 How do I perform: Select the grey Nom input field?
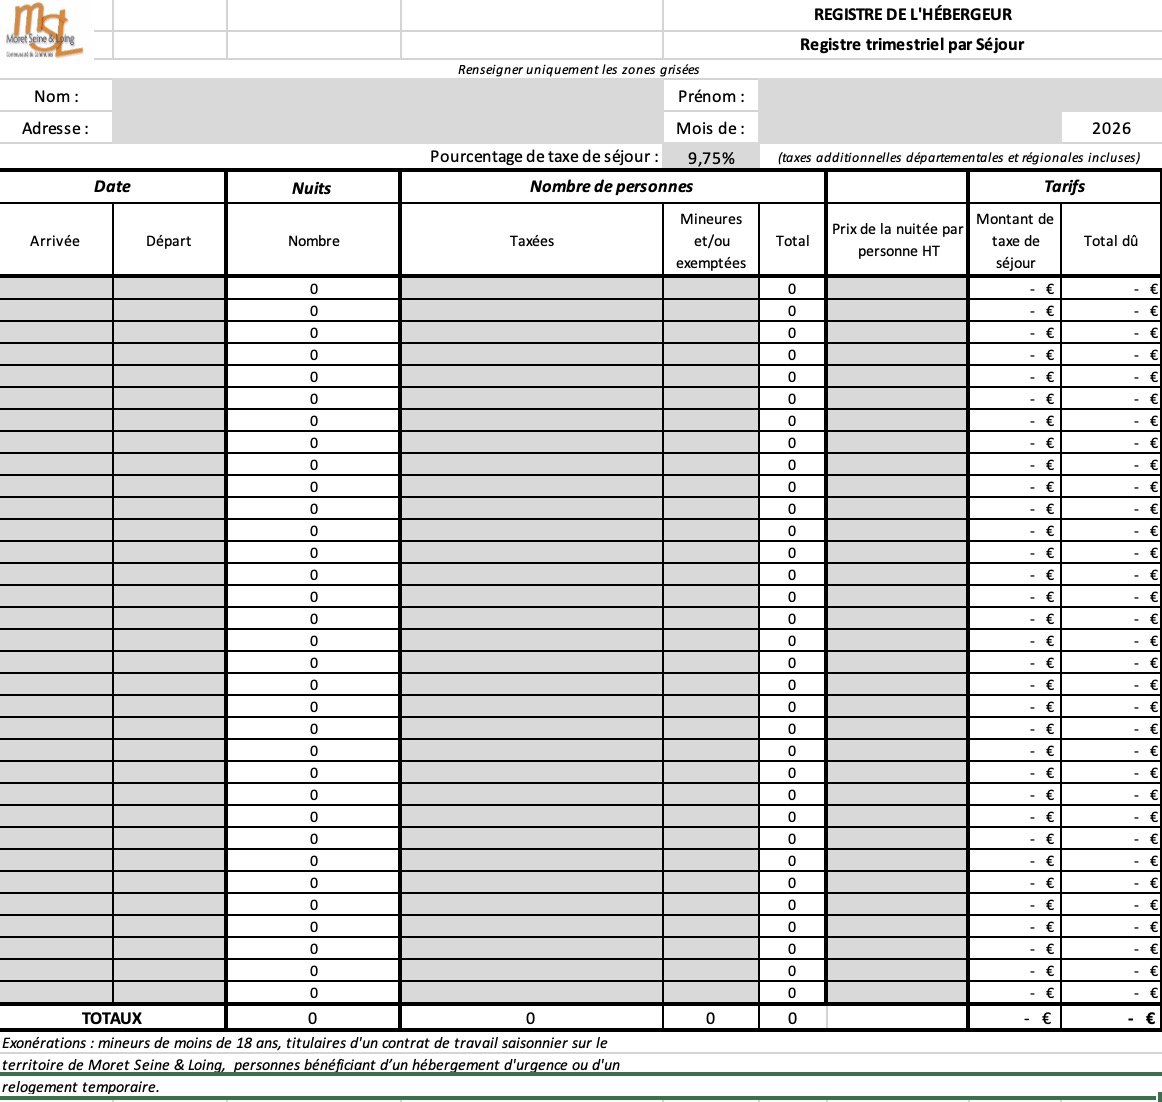(x=386, y=96)
